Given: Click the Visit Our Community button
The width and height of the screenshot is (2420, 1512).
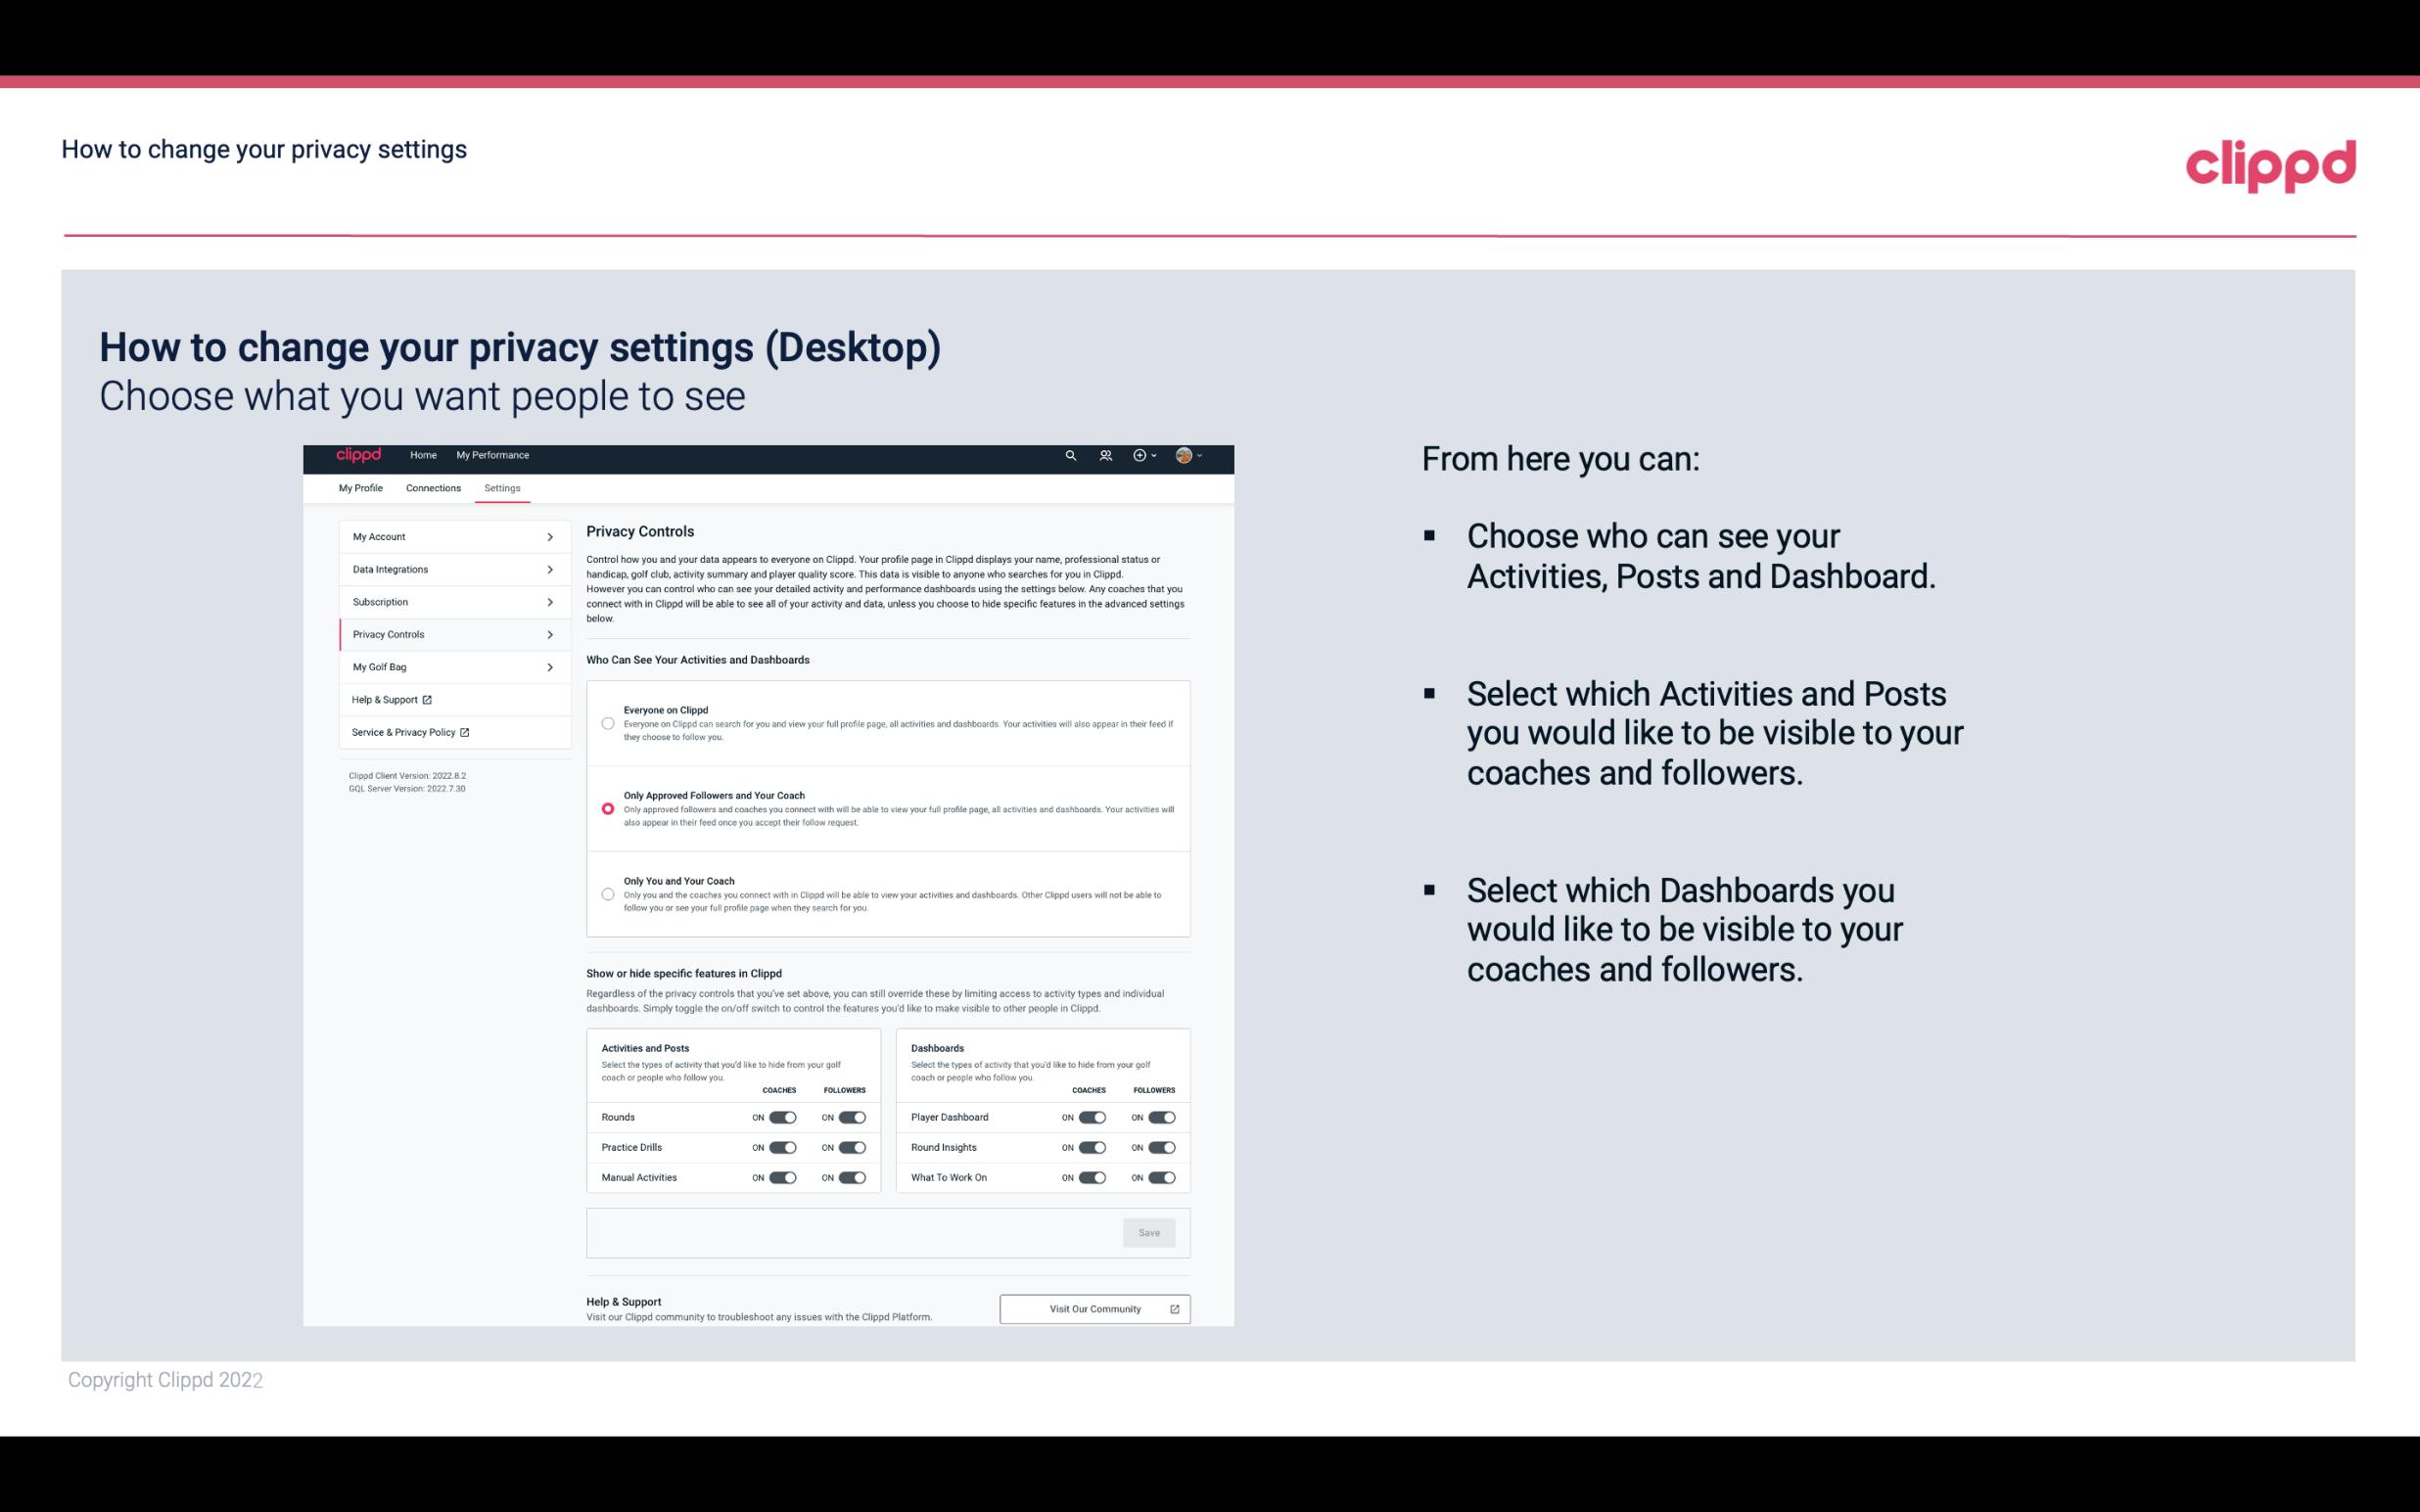Looking at the screenshot, I should click(1094, 1308).
